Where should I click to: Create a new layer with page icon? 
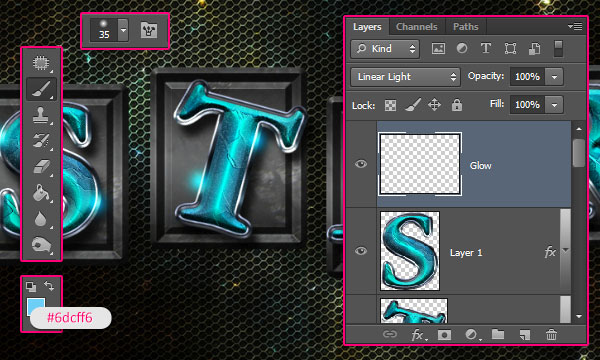[525, 335]
